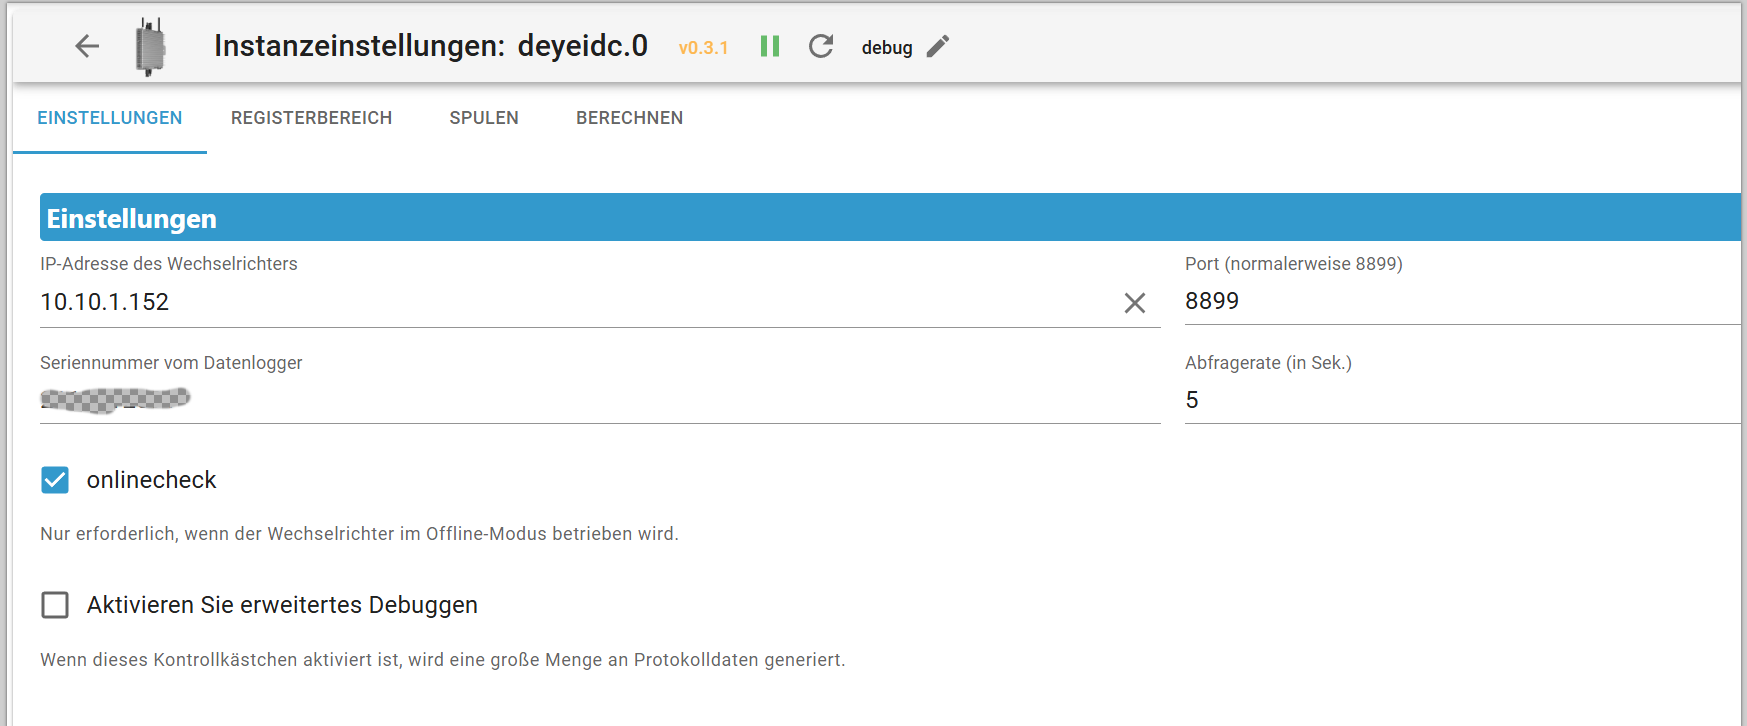This screenshot has height=726, width=1747.
Task: Restart the instance with the reload icon
Action: (821, 46)
